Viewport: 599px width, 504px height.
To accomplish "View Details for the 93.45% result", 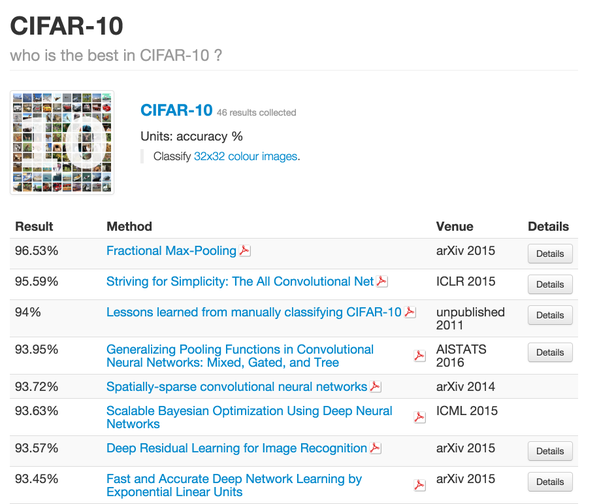I will click(x=550, y=482).
